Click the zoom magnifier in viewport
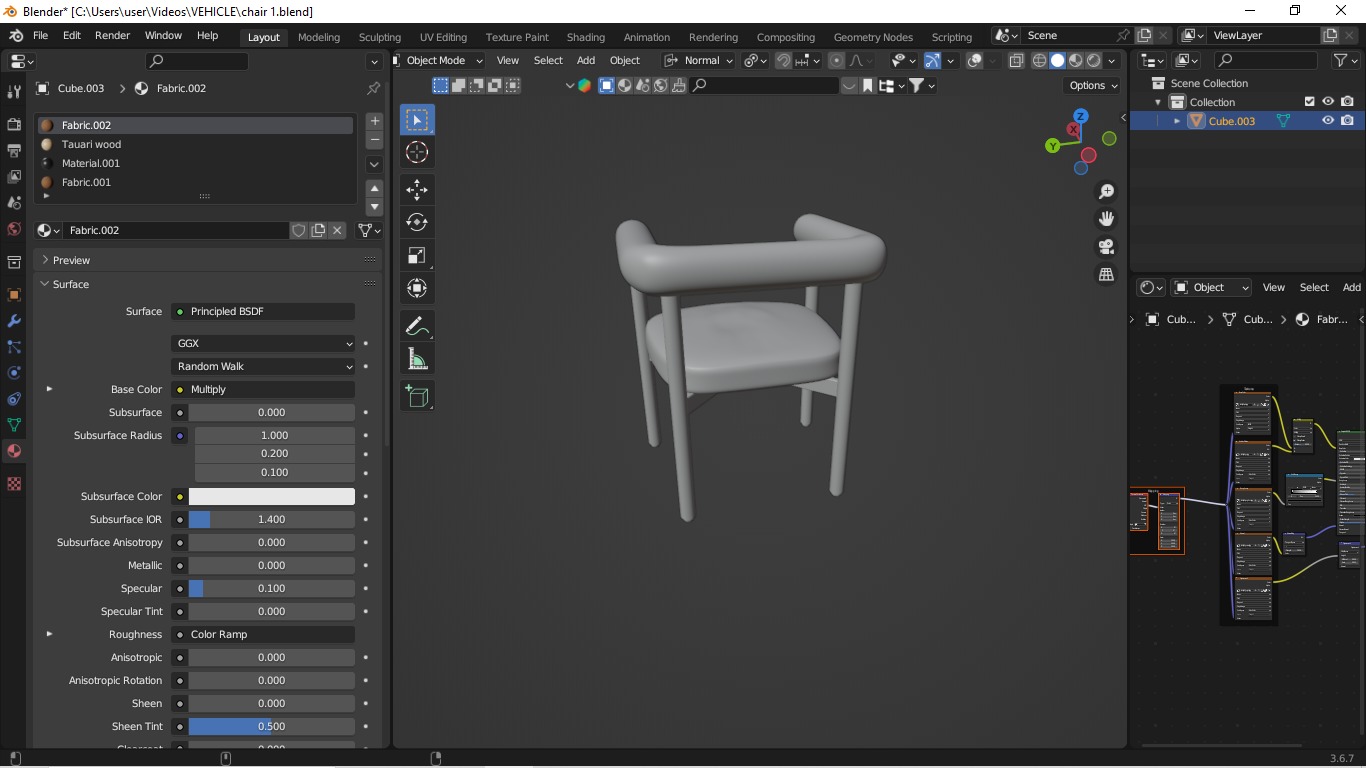Viewport: 1366px width, 768px height. pyautogui.click(x=1106, y=191)
